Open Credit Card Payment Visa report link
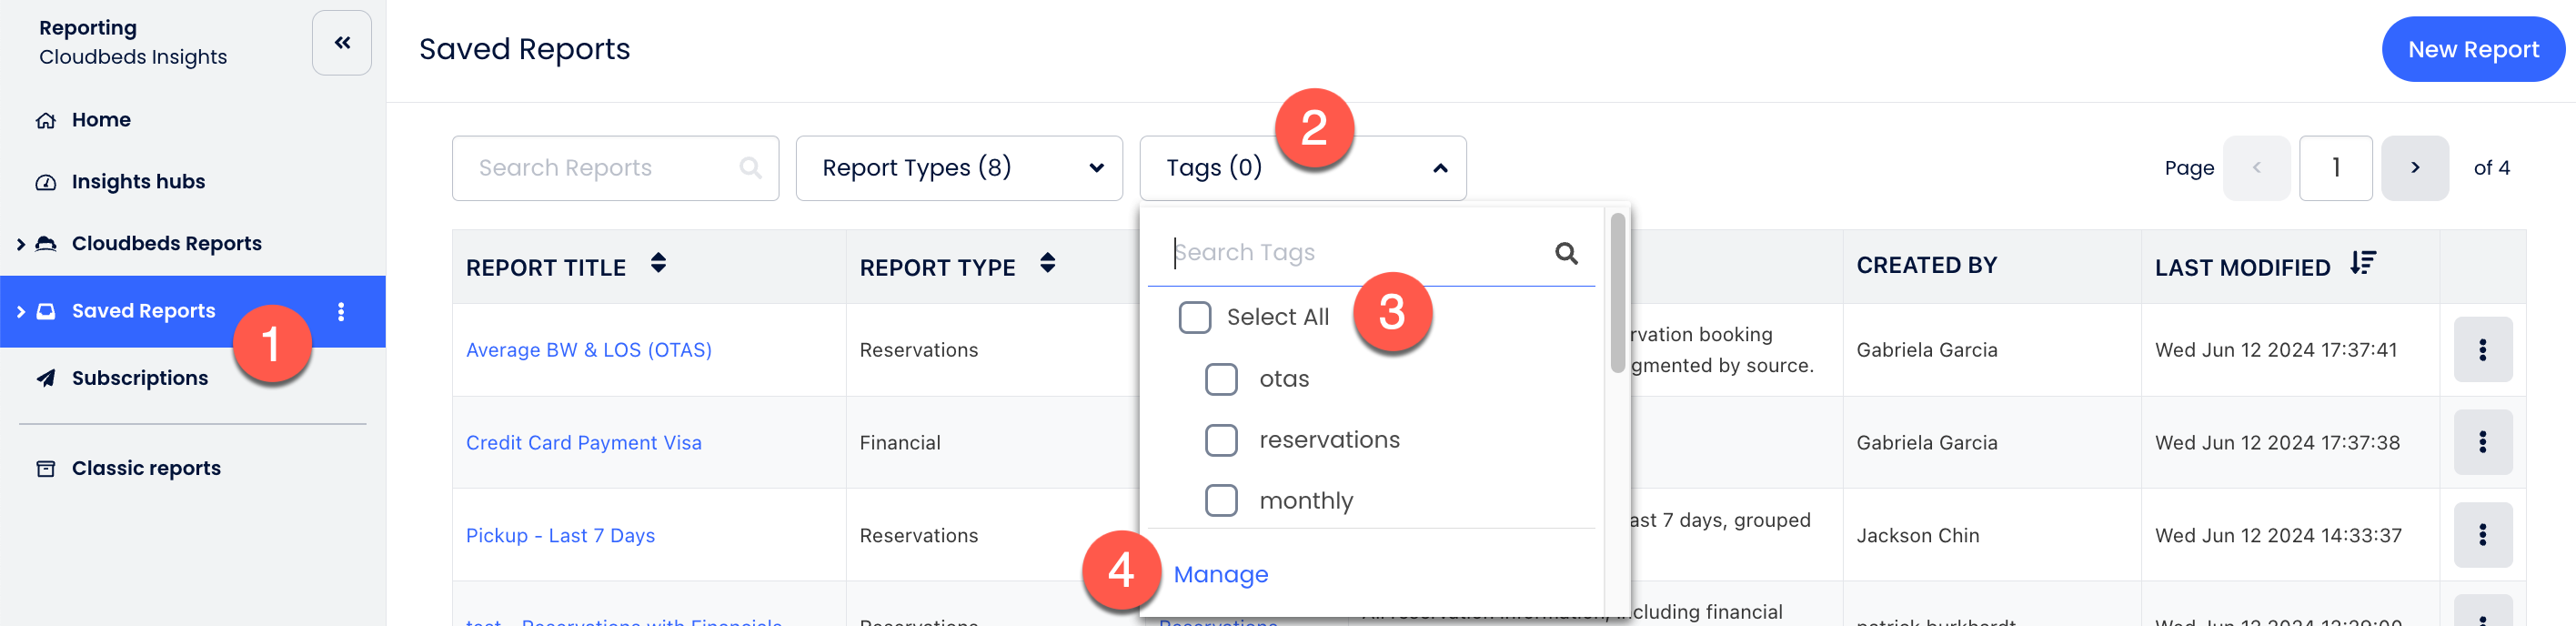Image resolution: width=2576 pixels, height=626 pixels. pos(583,443)
